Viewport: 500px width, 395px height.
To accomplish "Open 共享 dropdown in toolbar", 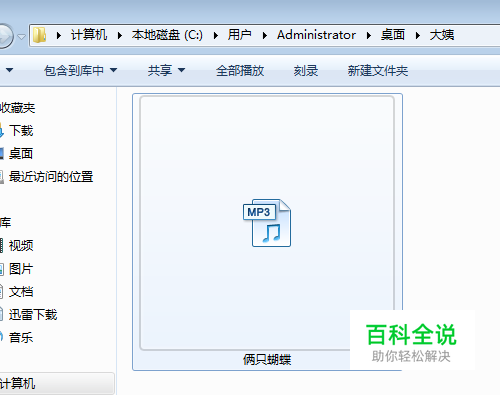I will click(x=166, y=70).
